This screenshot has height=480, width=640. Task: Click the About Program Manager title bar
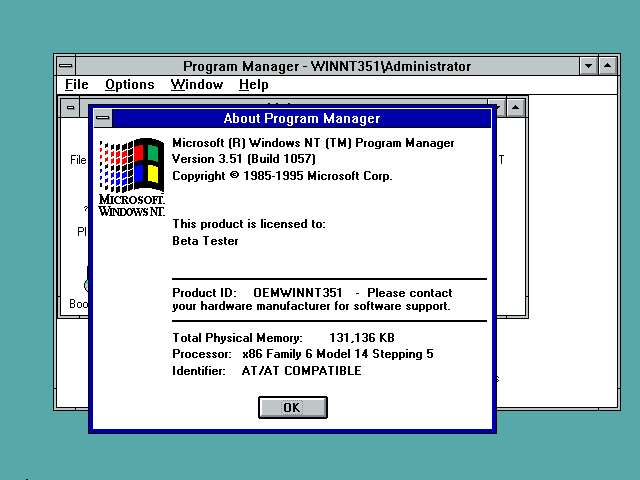[302, 118]
